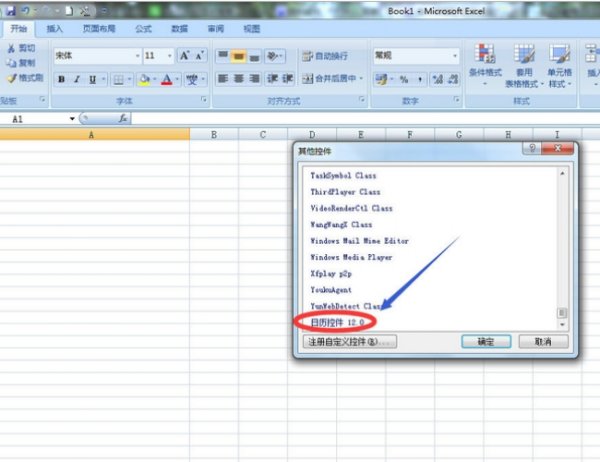This screenshot has height=462, width=600.
Task: Expand the number format dropdown (常规)
Action: pyautogui.click(x=455, y=56)
